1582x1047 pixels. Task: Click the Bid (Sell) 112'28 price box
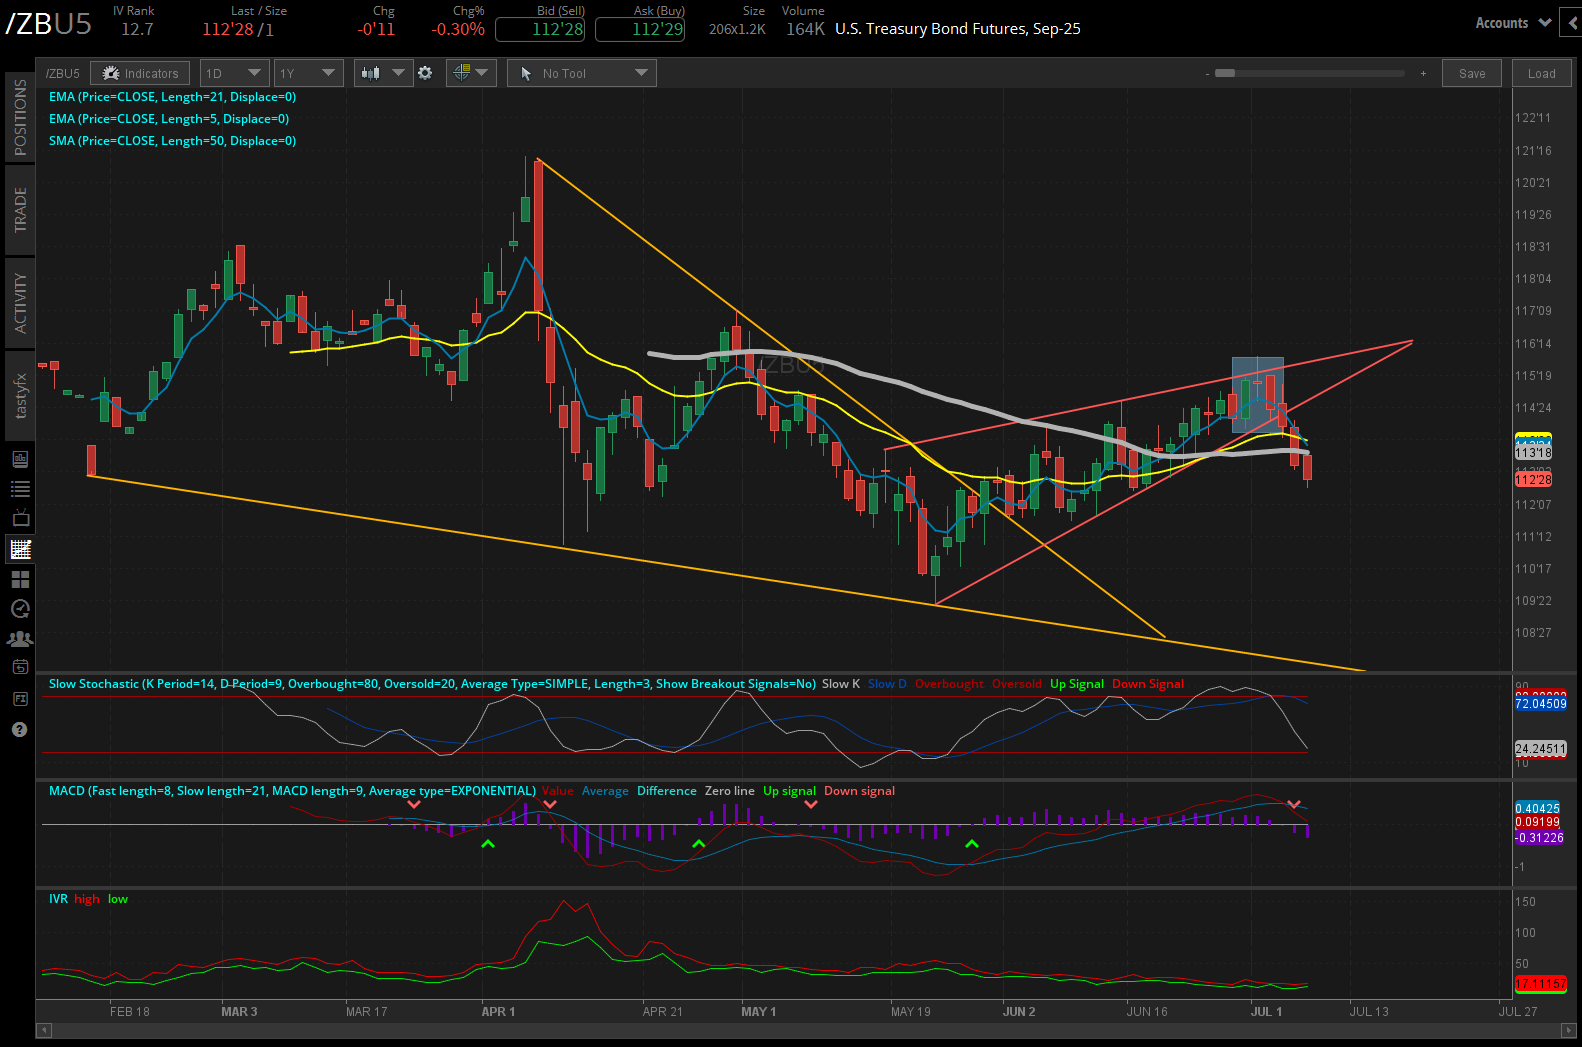[540, 29]
